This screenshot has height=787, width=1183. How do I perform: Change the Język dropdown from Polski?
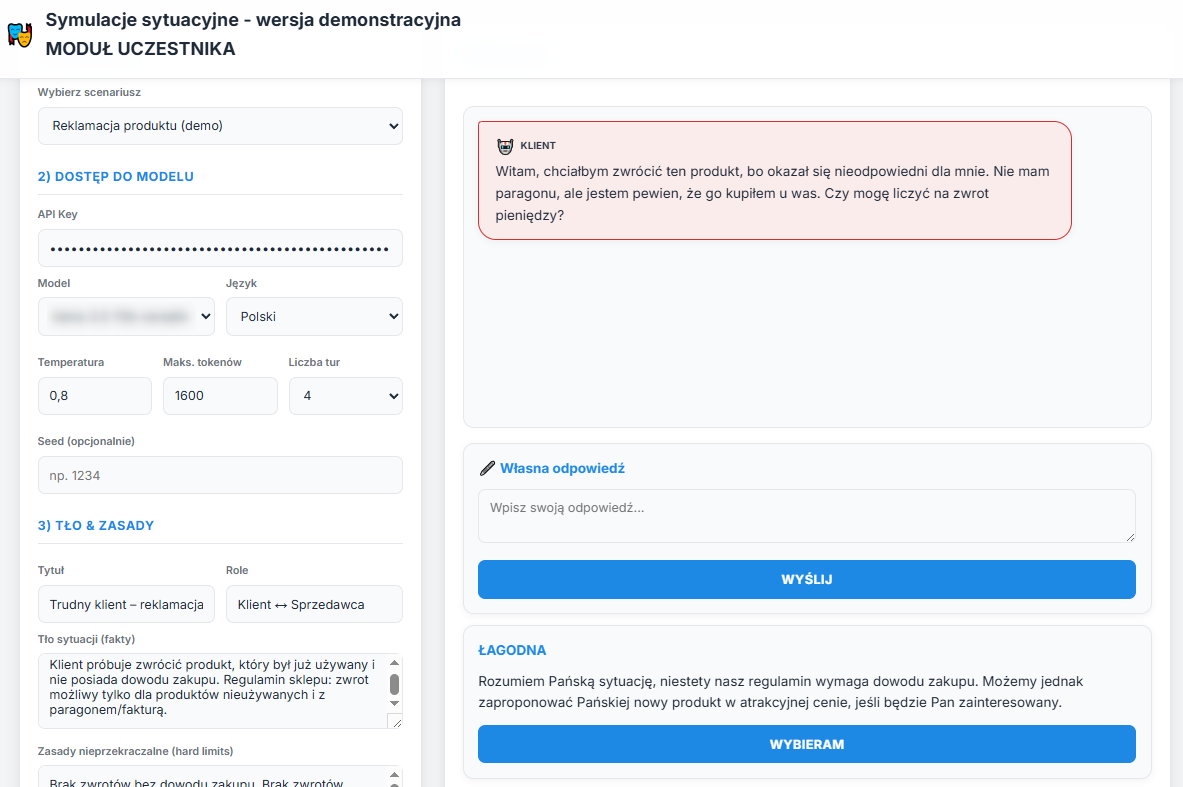point(314,315)
